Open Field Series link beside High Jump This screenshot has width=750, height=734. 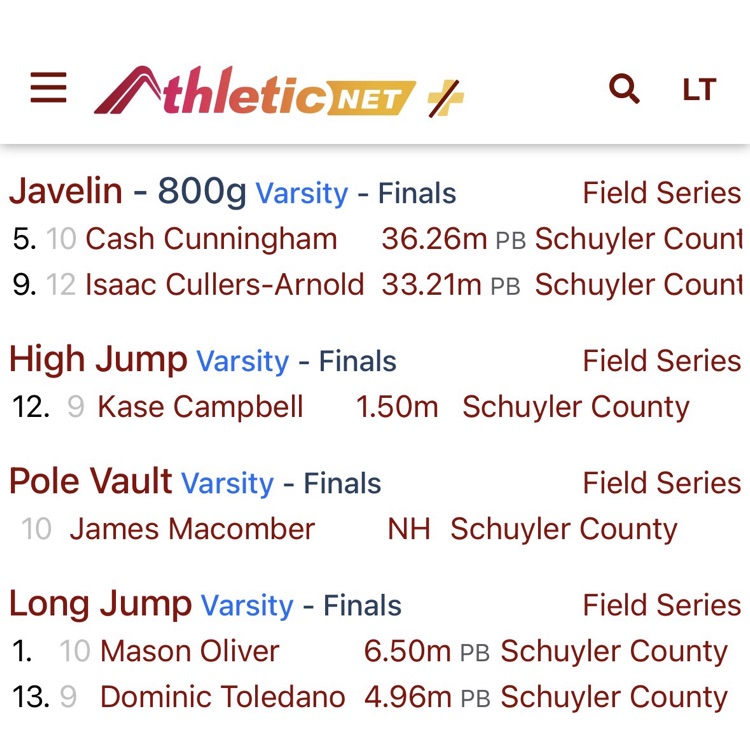(x=661, y=360)
